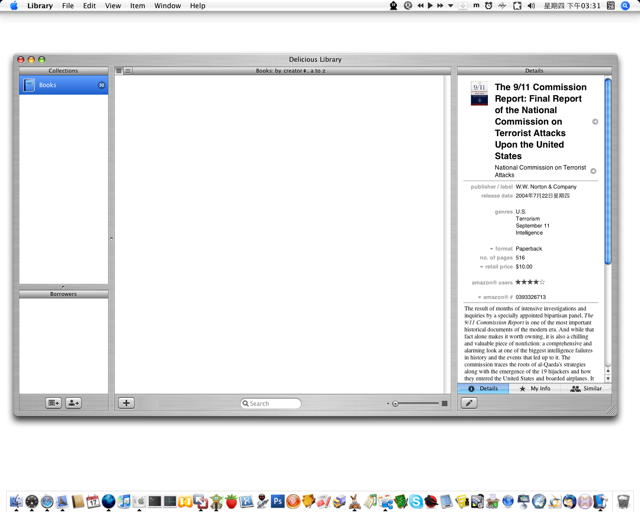Image resolution: width=640 pixels, height=512 pixels.
Task: Click publisher W.W. Norton & Company
Action: [x=546, y=187]
